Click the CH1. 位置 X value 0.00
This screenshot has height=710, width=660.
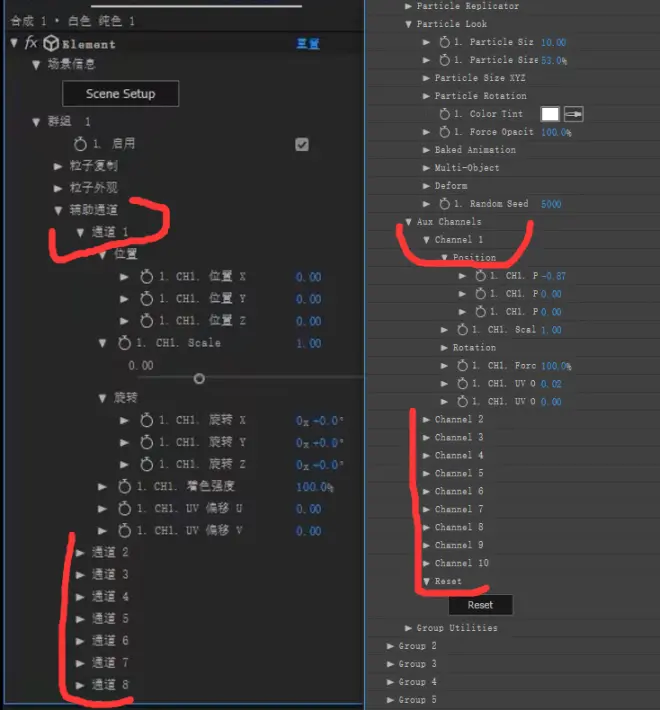point(309,277)
